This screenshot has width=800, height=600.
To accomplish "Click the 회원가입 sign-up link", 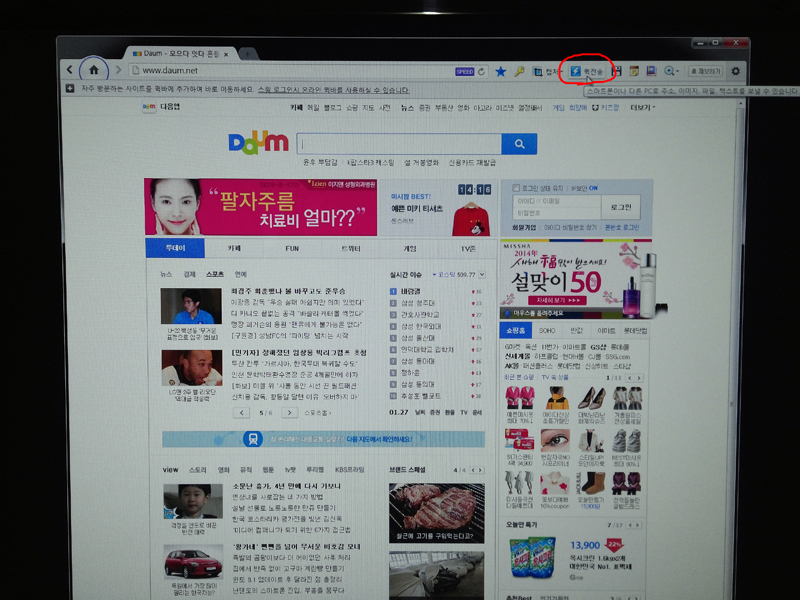I will [x=524, y=227].
